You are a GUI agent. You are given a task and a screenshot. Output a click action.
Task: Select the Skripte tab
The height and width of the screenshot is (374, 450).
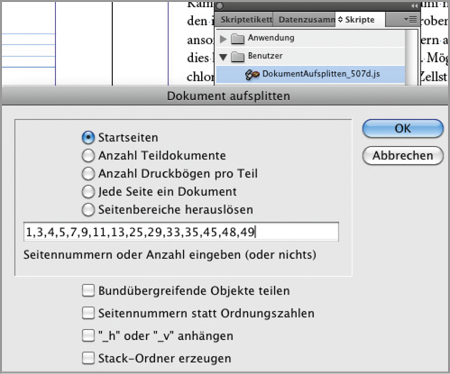360,20
